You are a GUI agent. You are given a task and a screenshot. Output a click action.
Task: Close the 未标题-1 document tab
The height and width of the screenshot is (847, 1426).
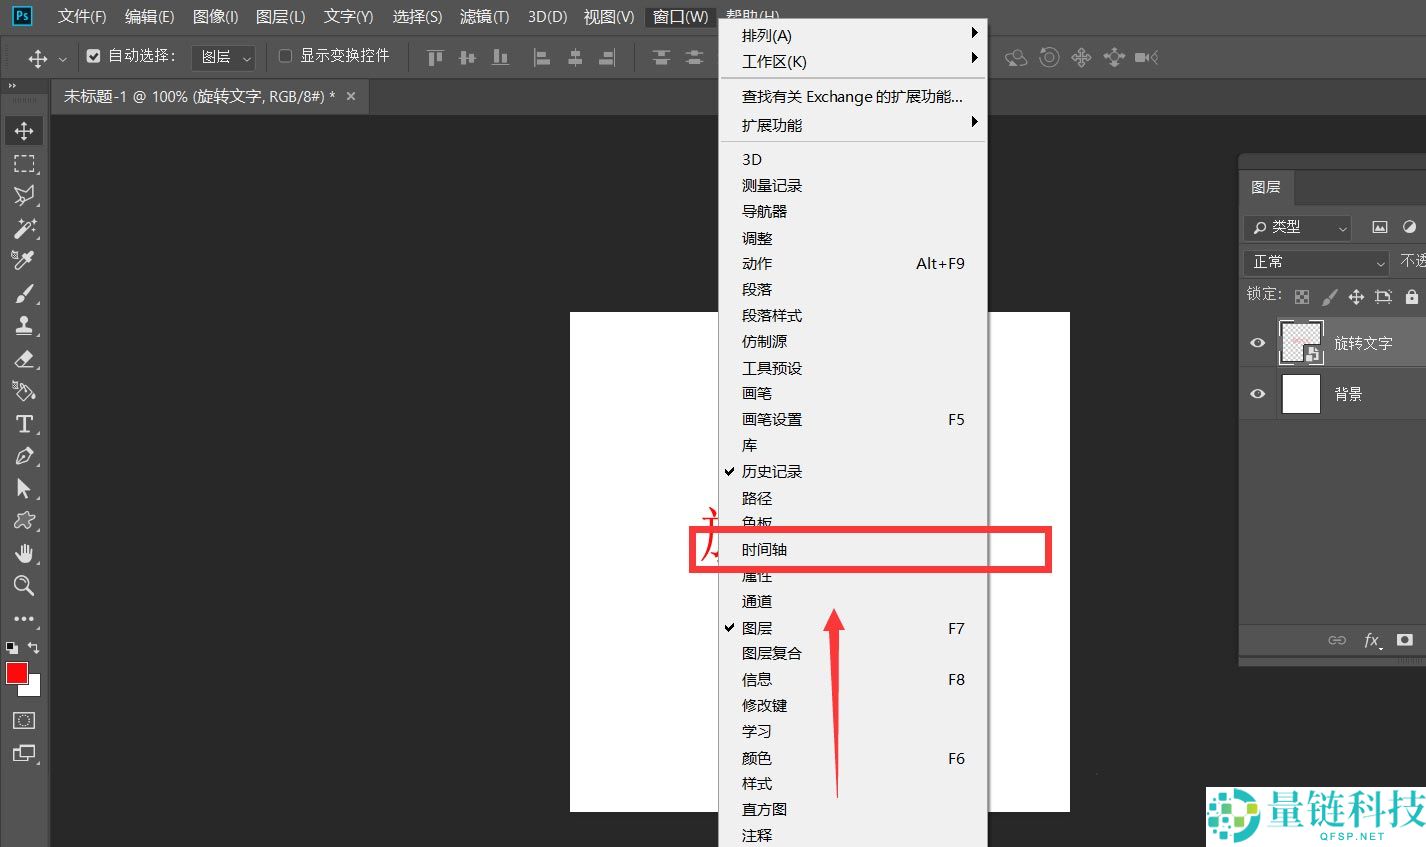[x=350, y=96]
